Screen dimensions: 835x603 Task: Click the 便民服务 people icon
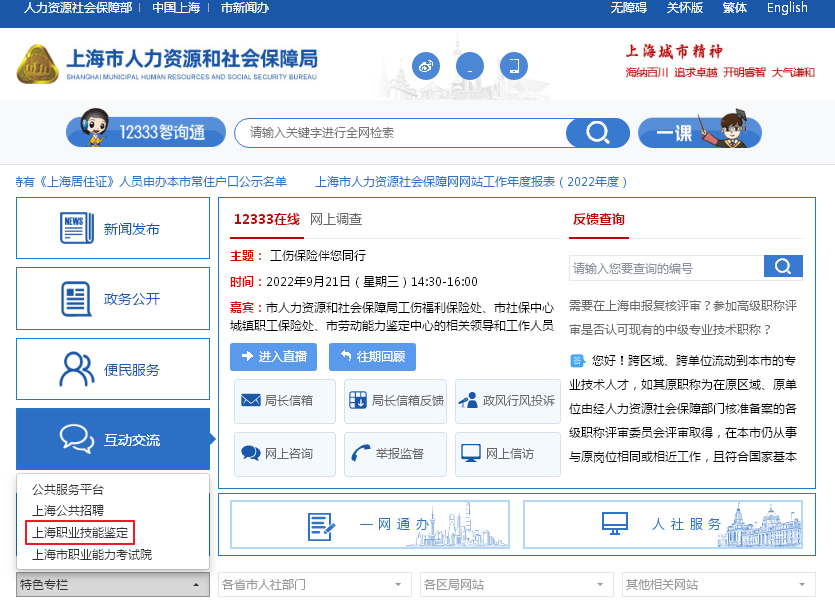[77, 369]
